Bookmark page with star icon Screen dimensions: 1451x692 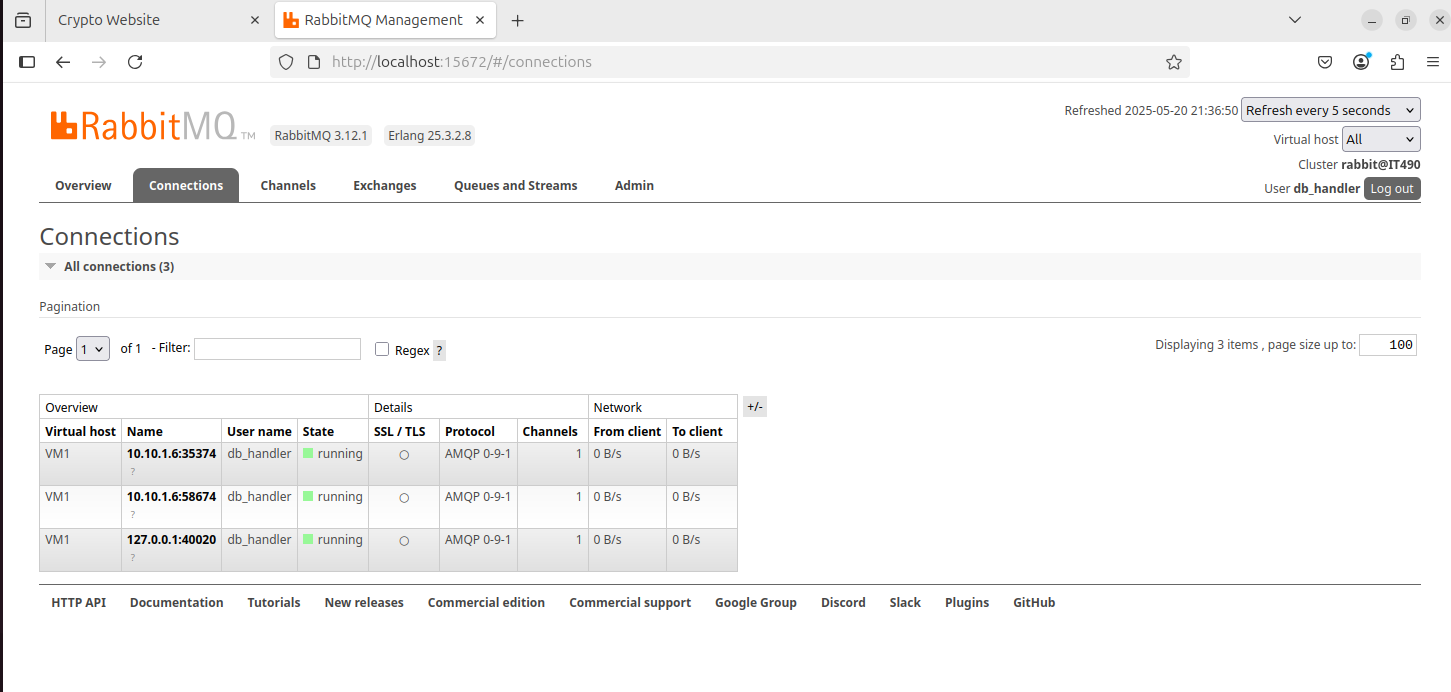coord(1173,62)
